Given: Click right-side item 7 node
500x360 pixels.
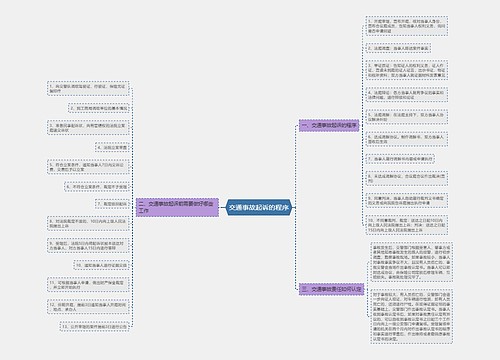Looking at the screenshot, I should click(400, 159).
